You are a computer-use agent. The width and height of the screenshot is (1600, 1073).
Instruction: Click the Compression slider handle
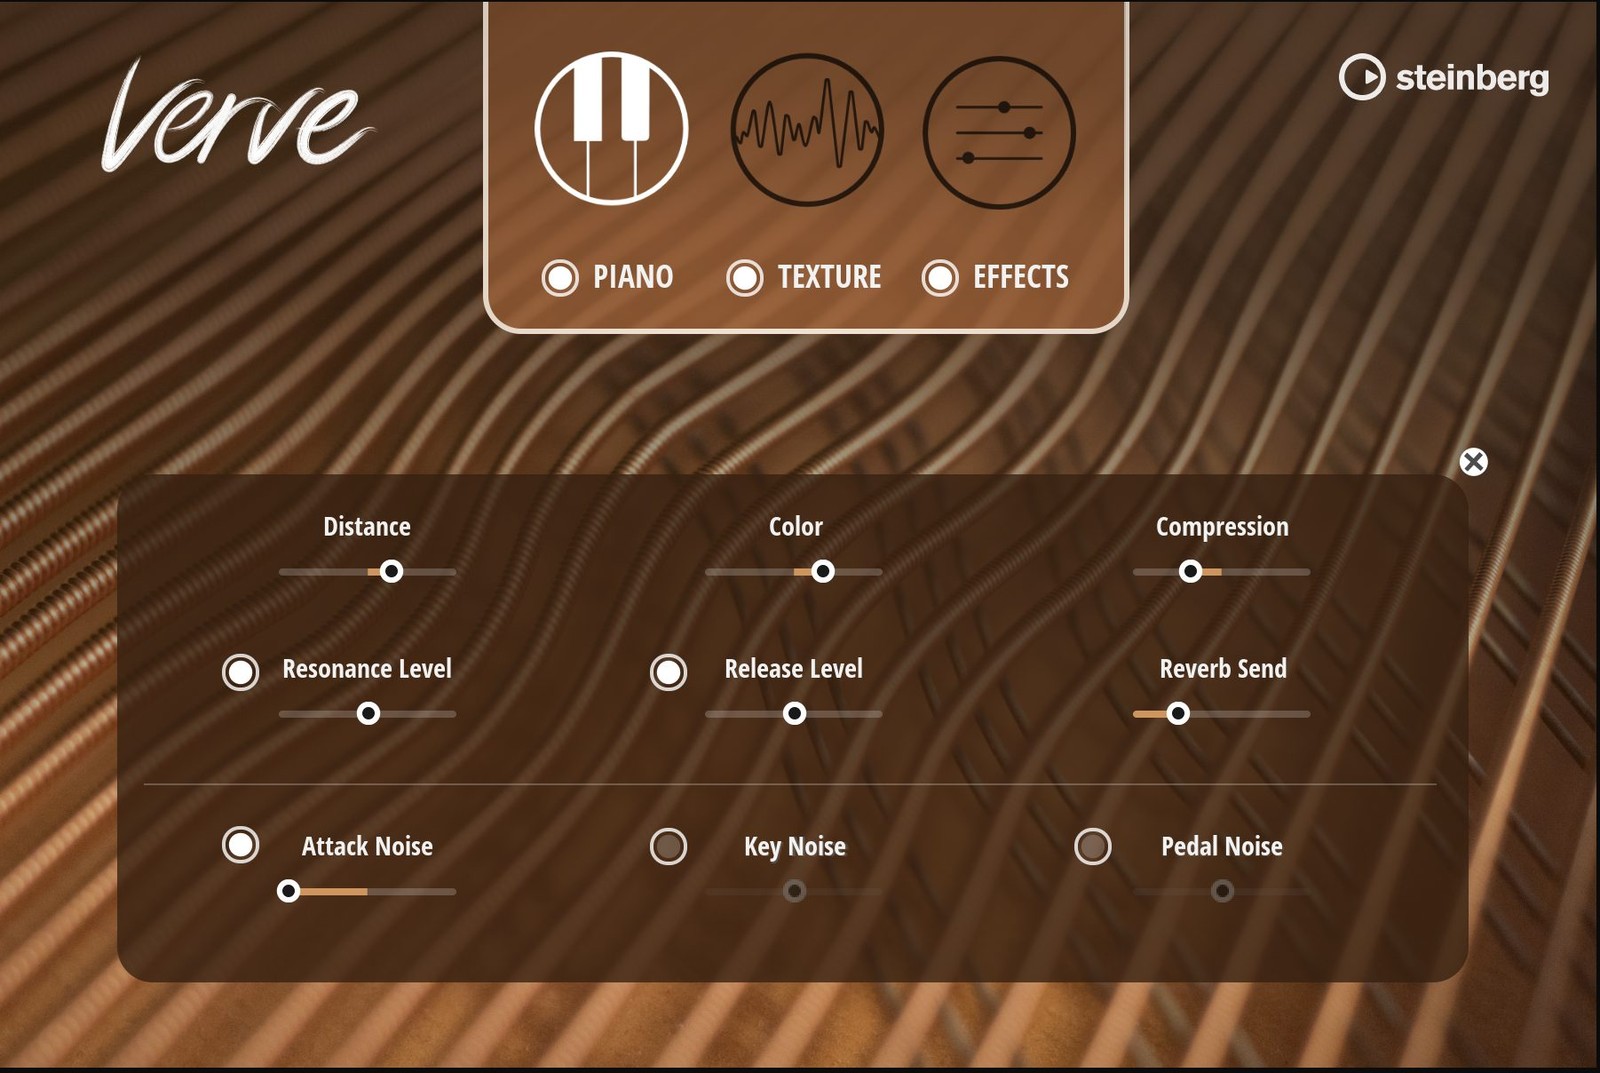pyautogui.click(x=1190, y=571)
